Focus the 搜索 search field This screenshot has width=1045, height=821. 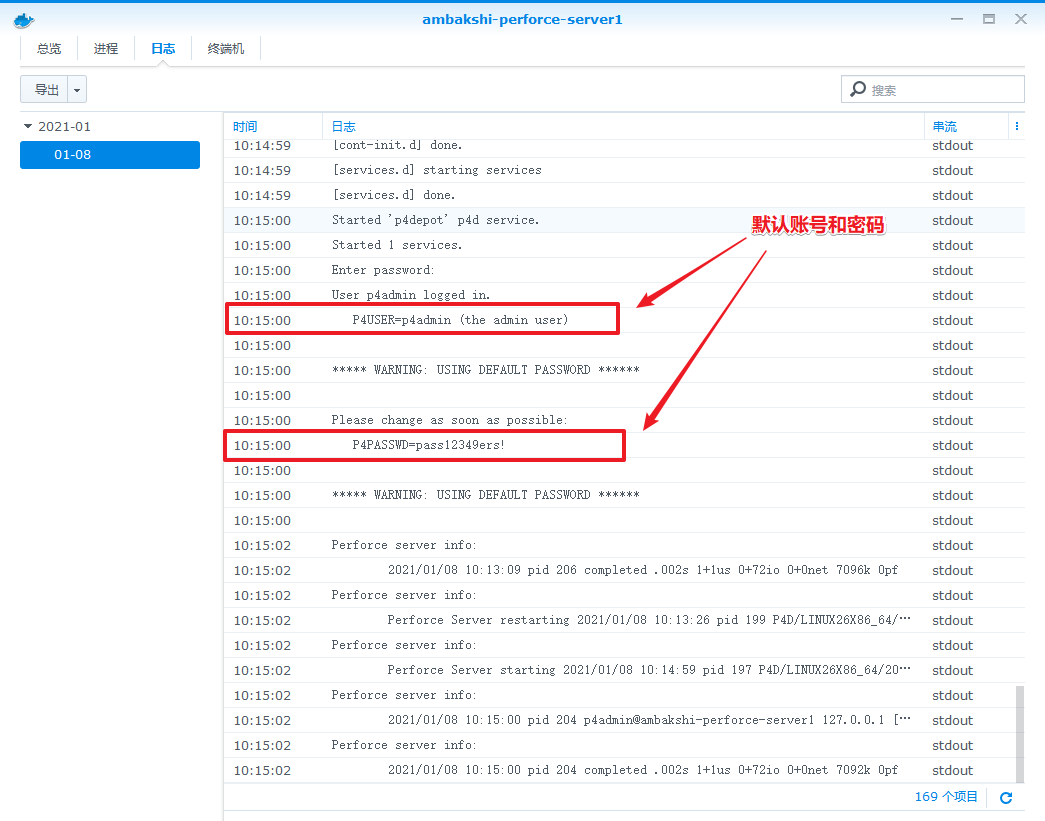[932, 89]
